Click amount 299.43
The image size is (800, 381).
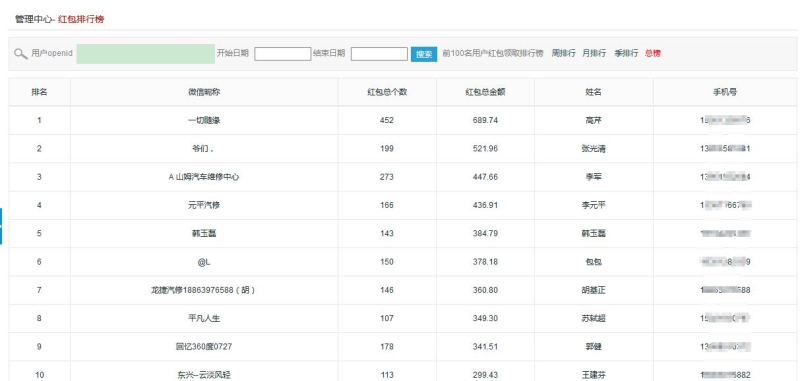[x=485, y=375]
